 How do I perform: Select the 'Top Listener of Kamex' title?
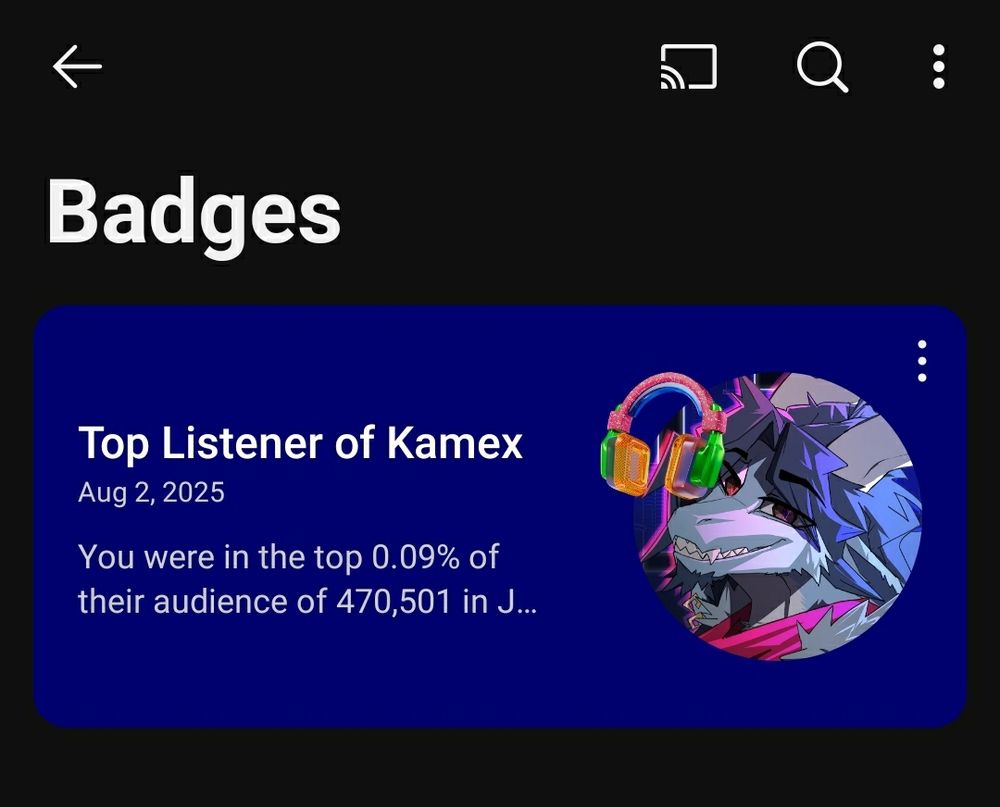300,443
